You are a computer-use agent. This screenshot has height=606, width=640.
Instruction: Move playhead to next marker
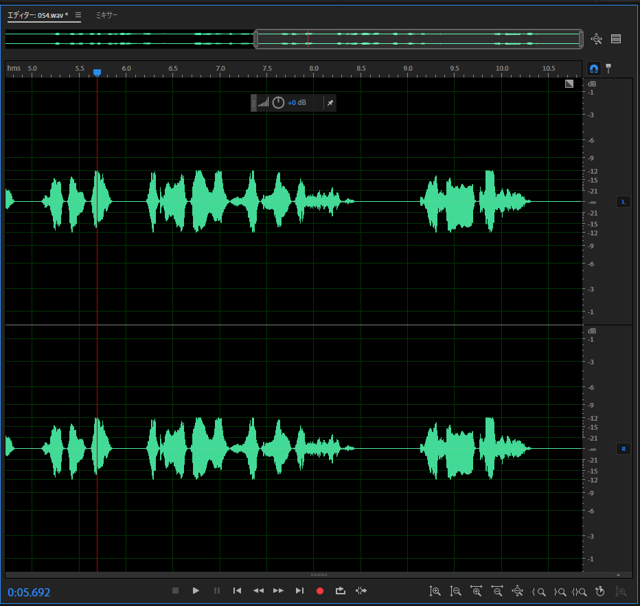point(300,590)
